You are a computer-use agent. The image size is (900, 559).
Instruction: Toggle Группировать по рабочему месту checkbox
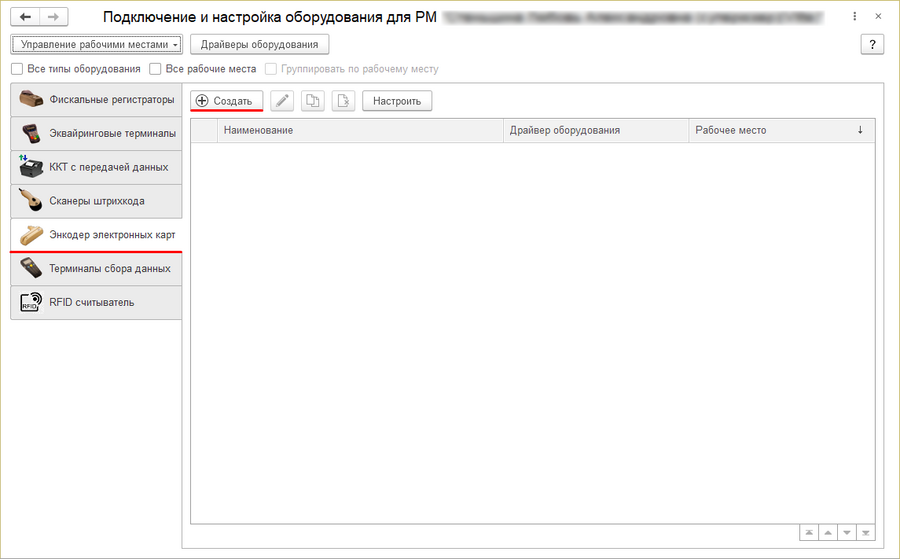[271, 69]
